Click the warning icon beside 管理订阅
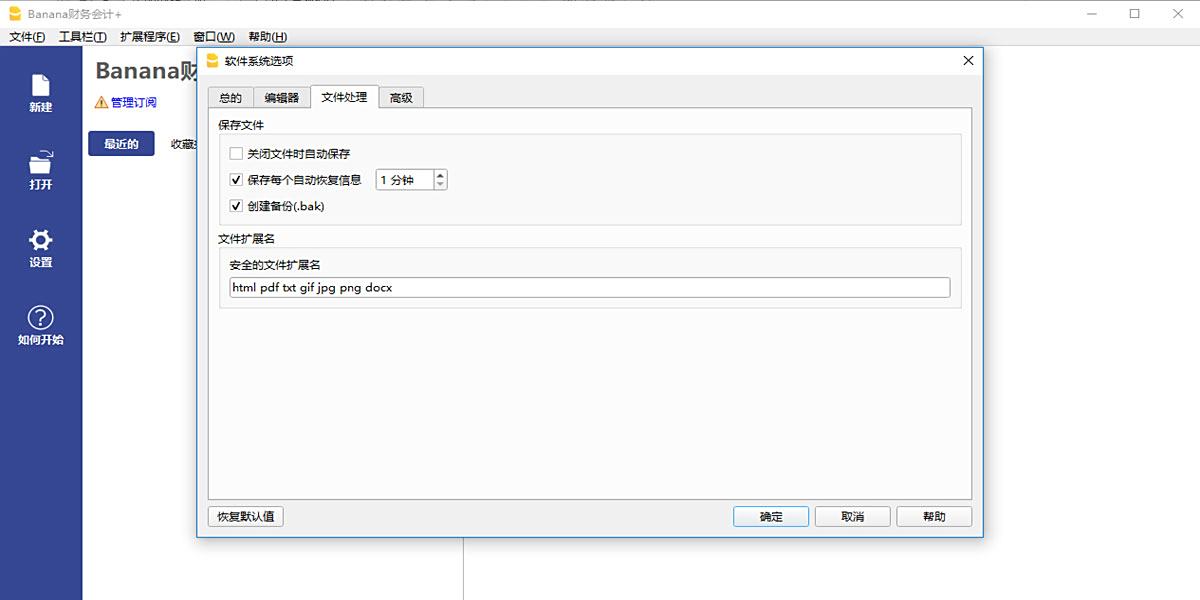Screen dimensions: 1200x600 tap(101, 102)
